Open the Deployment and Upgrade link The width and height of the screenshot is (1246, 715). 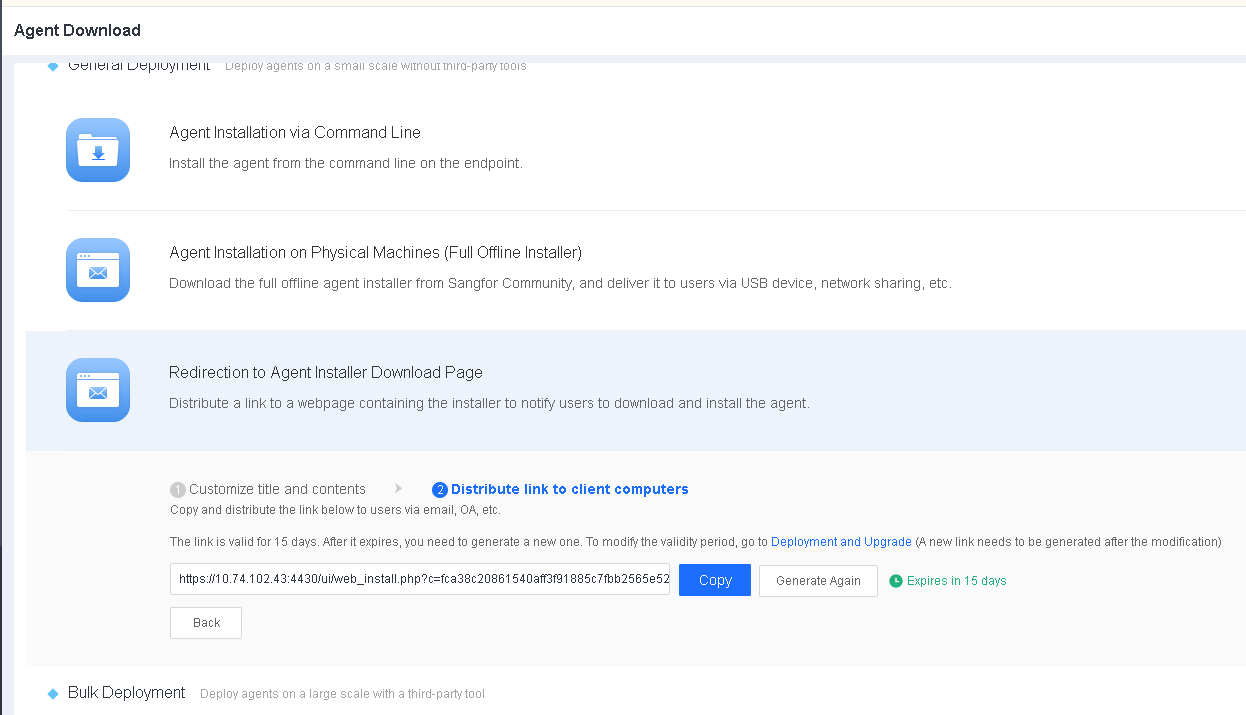click(841, 542)
